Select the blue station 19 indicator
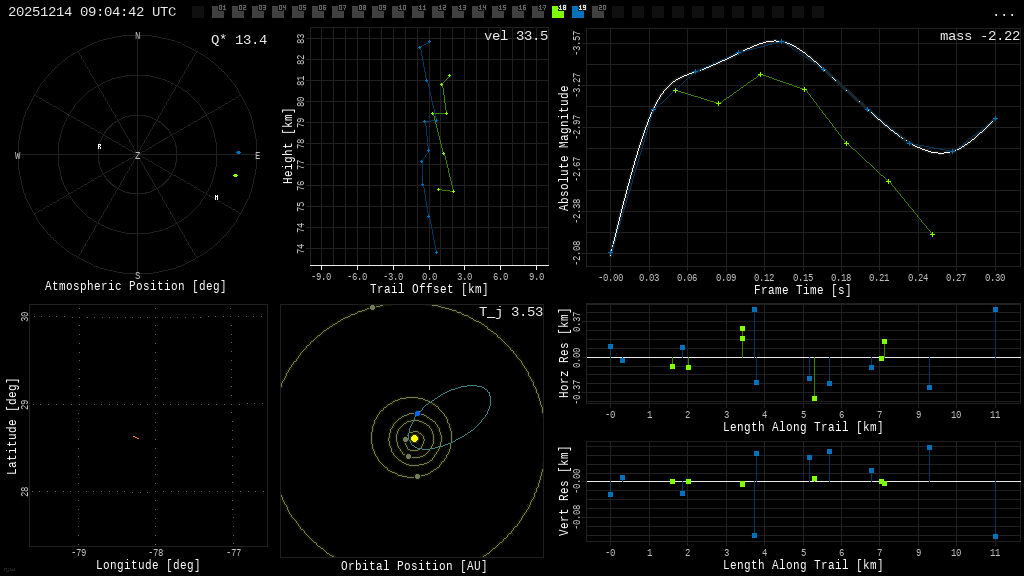1024x576 pixels. point(578,12)
